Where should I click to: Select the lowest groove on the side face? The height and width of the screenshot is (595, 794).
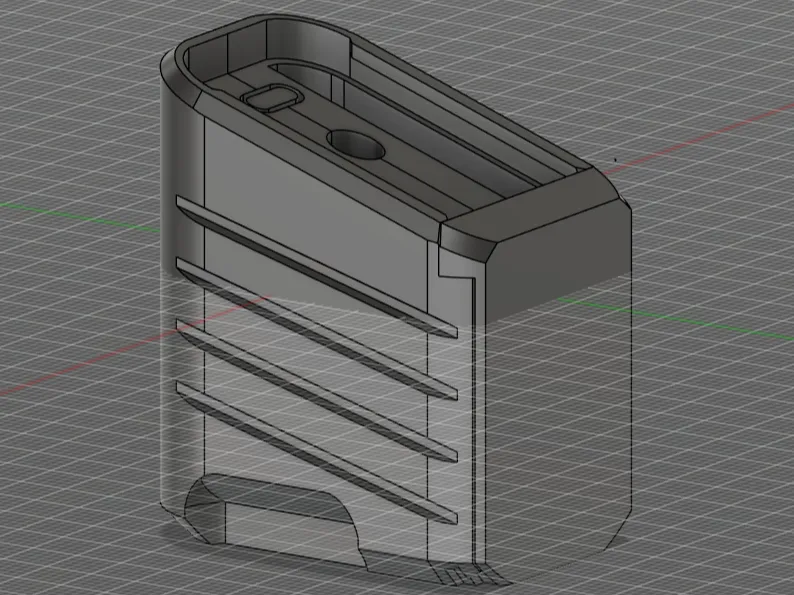[x=316, y=452]
